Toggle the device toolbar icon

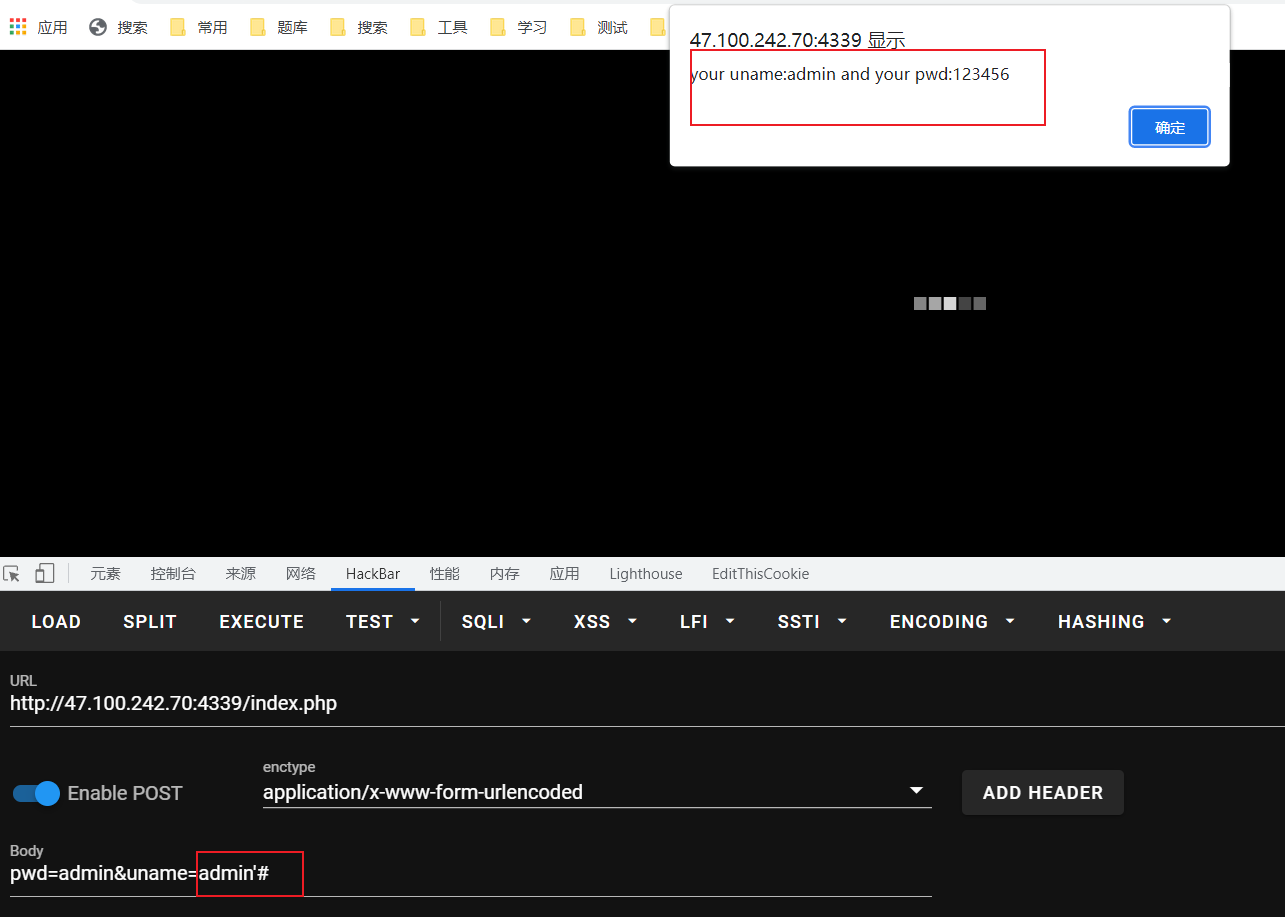point(44,573)
